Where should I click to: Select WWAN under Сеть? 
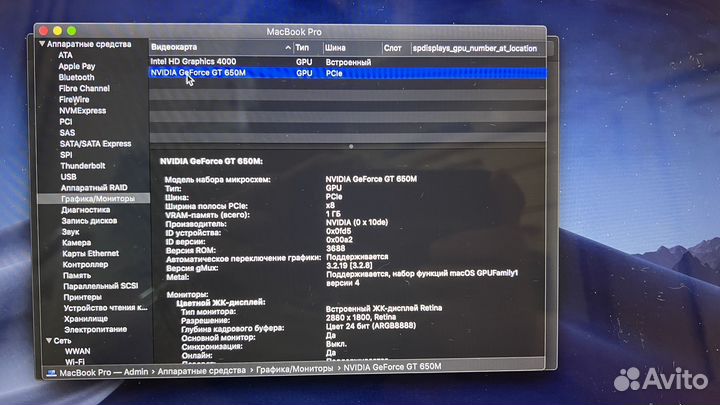pos(78,351)
